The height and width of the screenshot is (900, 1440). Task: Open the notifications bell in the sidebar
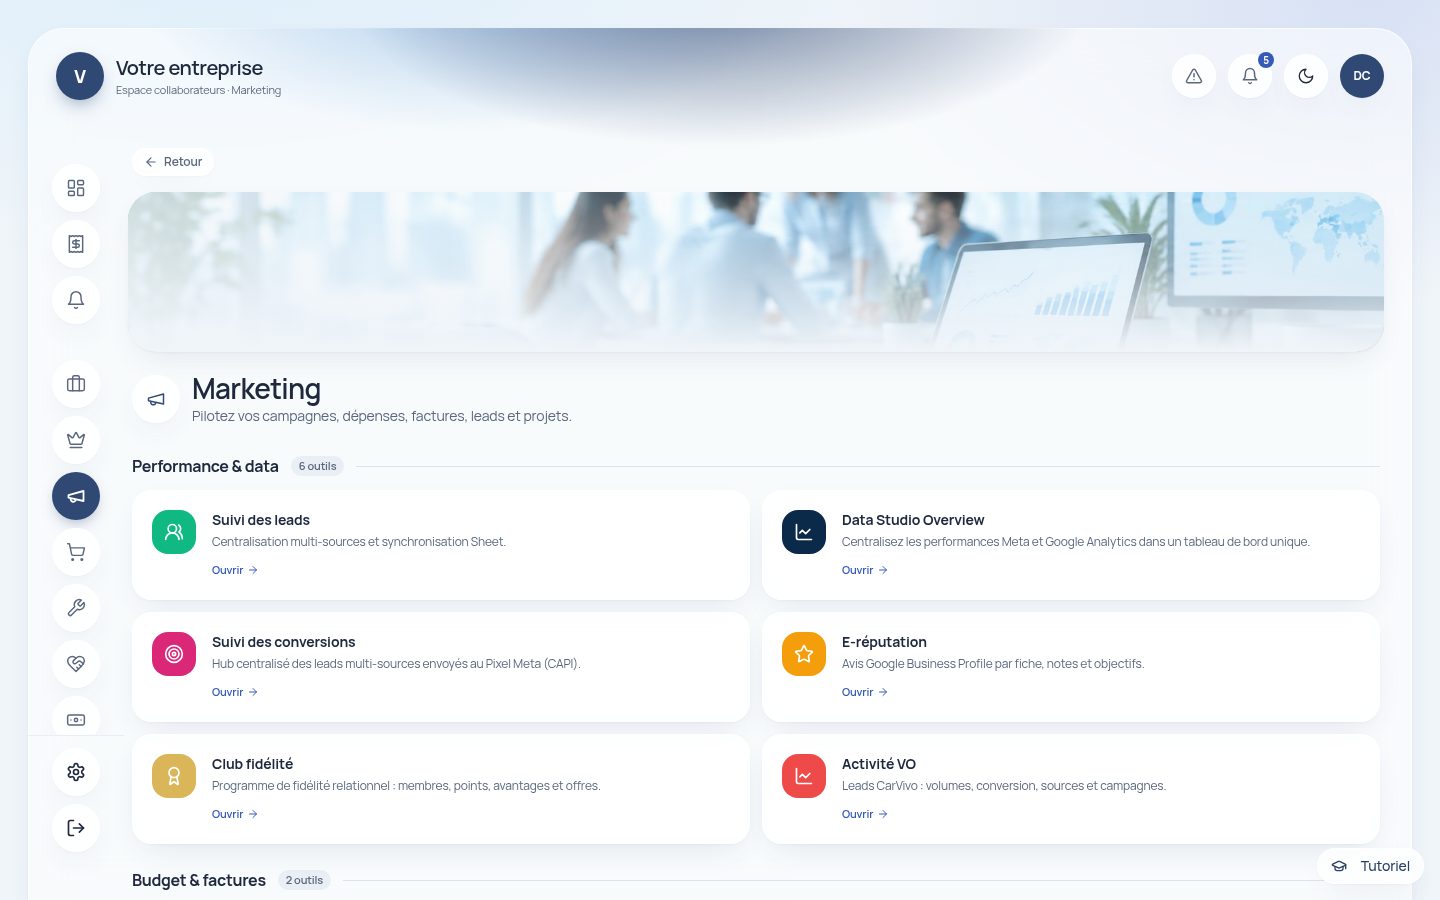click(76, 300)
